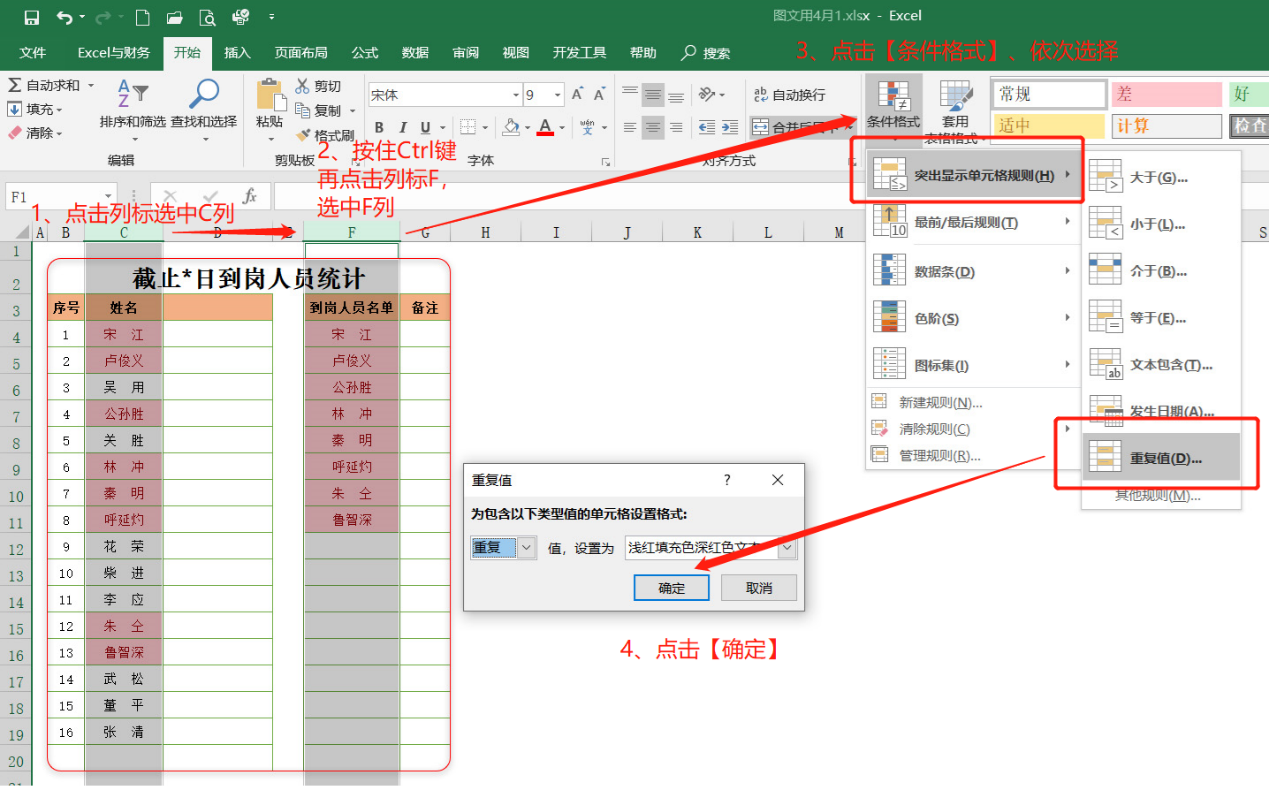1269x790 pixels.
Task: Open the 文件 (File) tab
Action: (33, 53)
